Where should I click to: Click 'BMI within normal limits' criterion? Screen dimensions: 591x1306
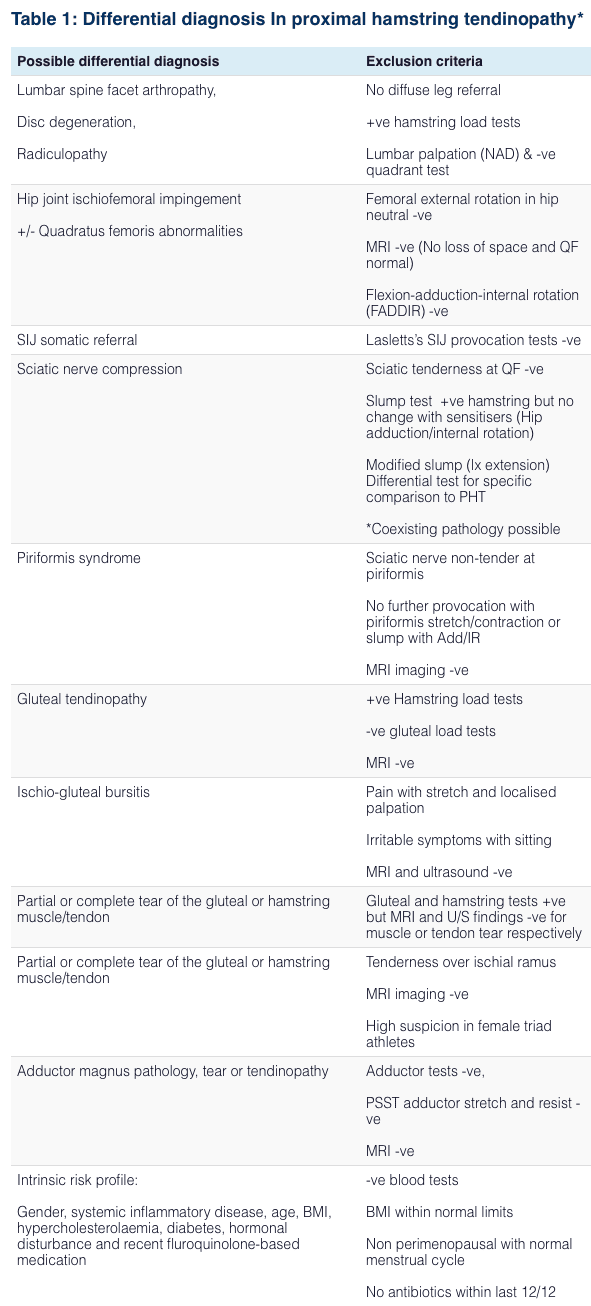click(439, 1212)
